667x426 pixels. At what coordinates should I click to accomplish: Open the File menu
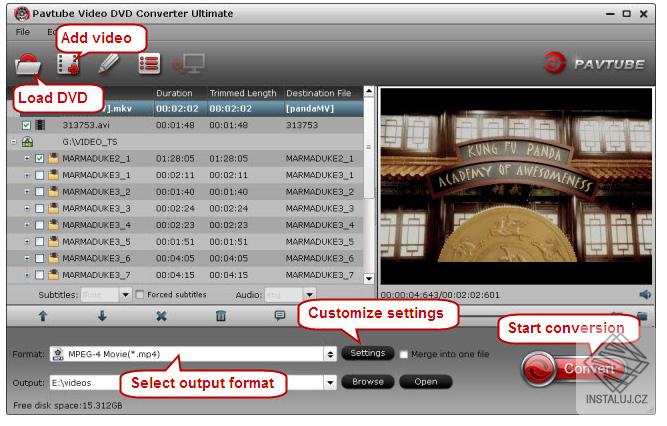click(23, 32)
